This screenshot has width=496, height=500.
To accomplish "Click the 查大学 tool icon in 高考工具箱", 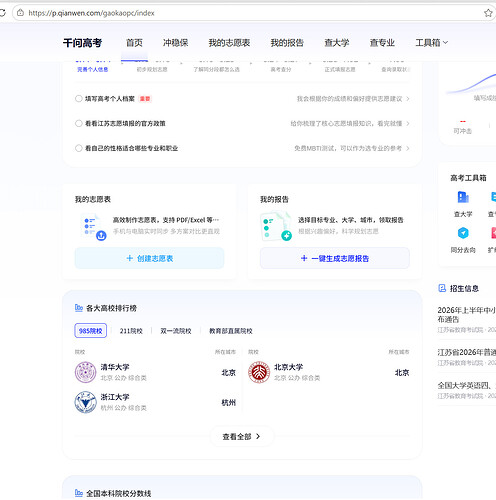I will tap(463, 197).
